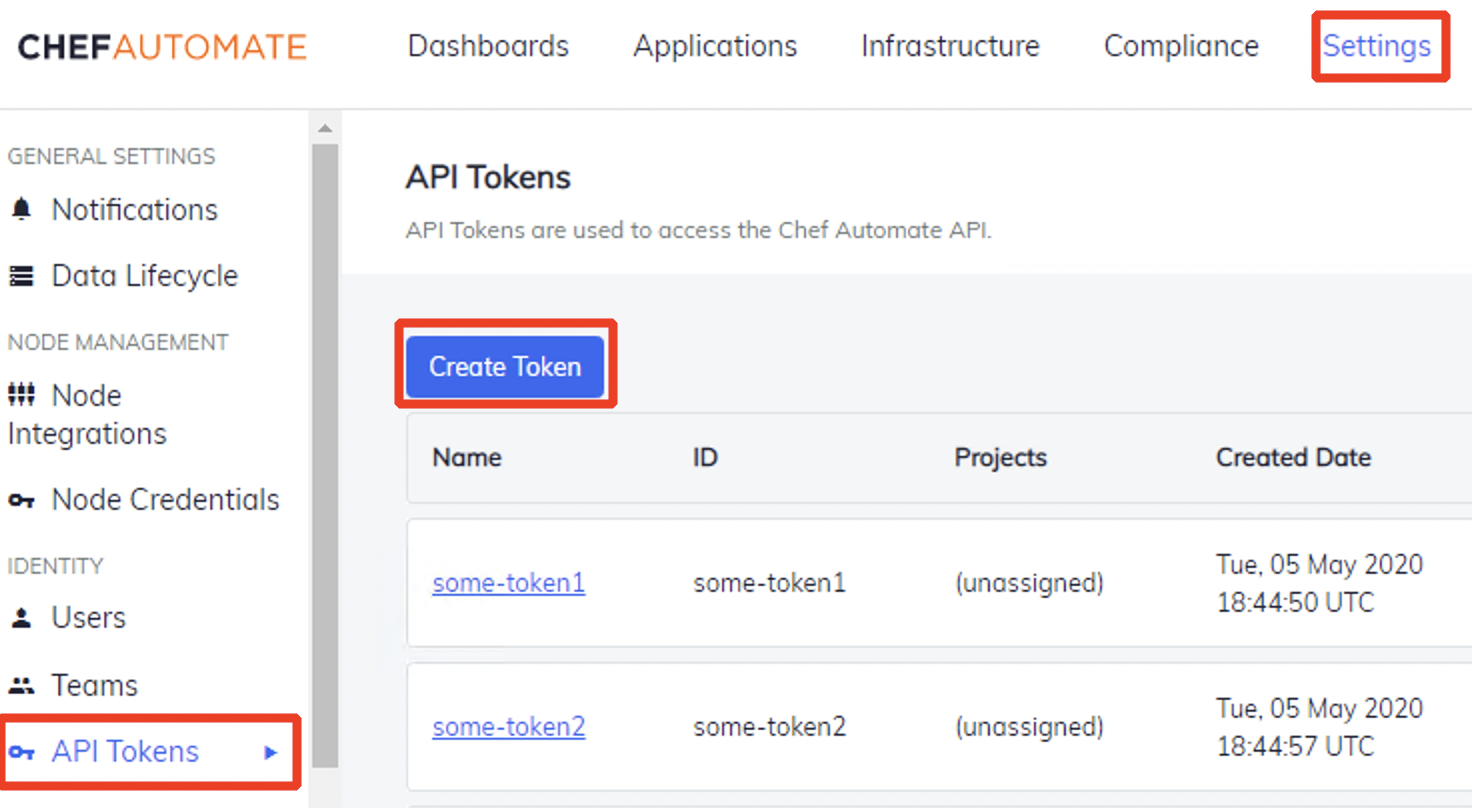This screenshot has width=1472, height=808.
Task: Click the Create Token button
Action: pos(505,367)
